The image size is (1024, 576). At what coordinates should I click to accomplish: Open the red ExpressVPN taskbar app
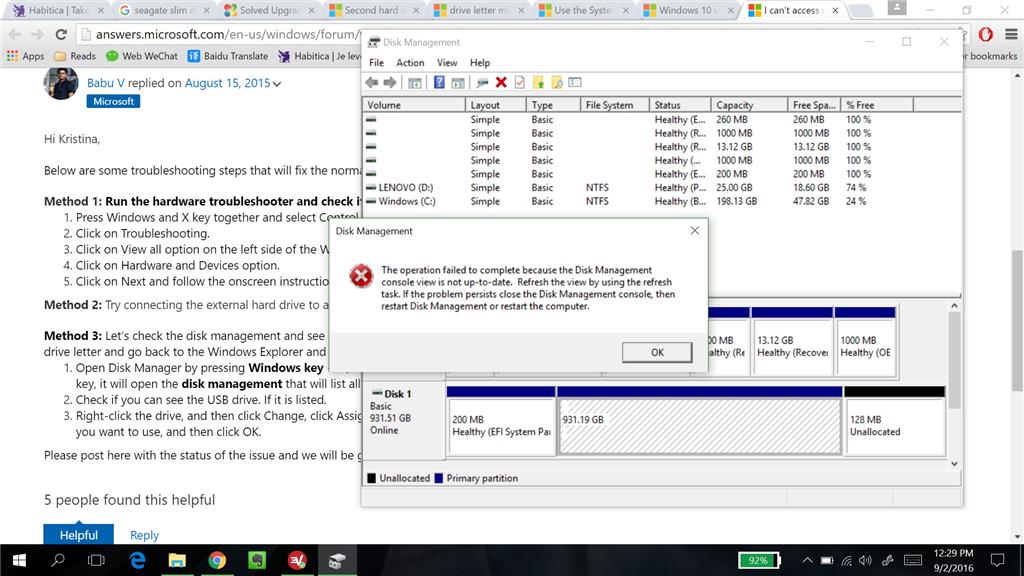point(297,560)
